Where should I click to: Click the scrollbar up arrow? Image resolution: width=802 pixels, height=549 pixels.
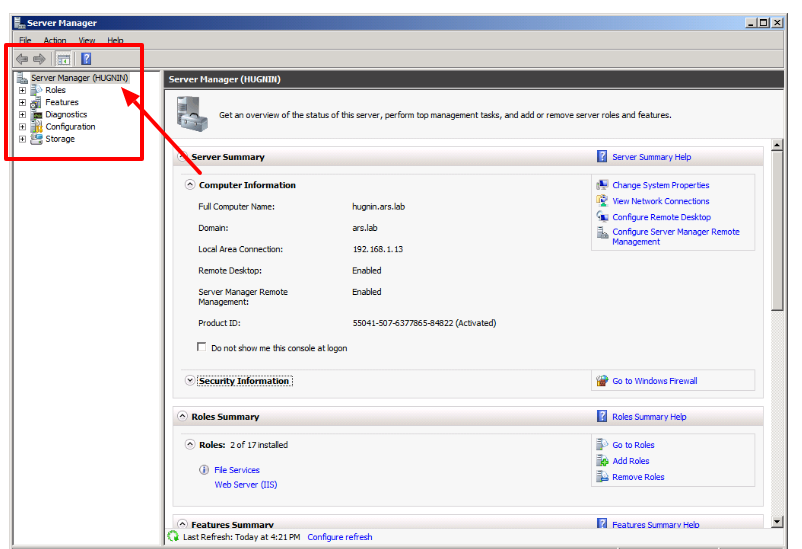(777, 145)
